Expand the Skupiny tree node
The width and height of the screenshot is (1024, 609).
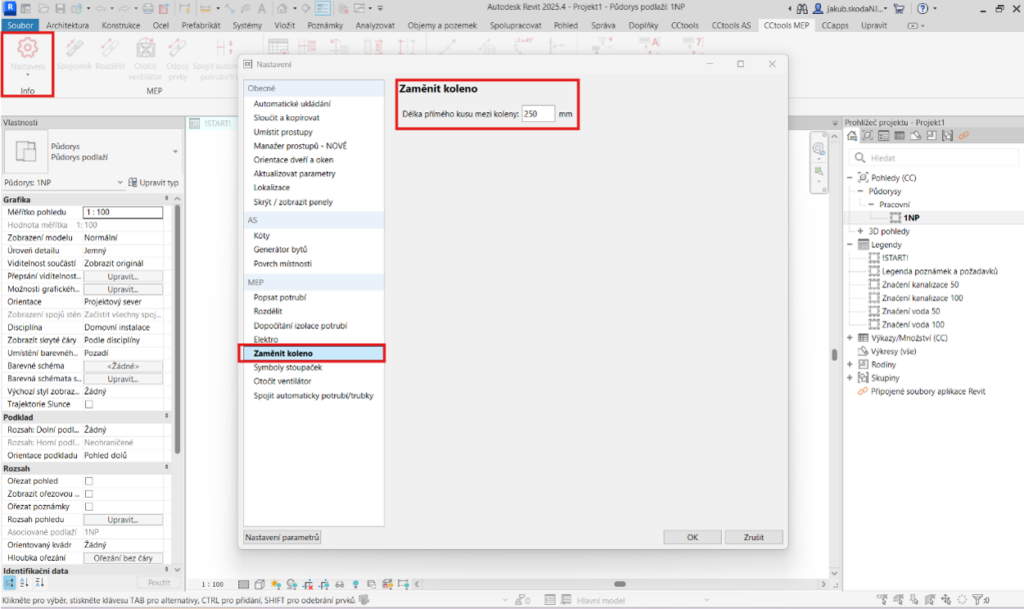click(x=850, y=378)
